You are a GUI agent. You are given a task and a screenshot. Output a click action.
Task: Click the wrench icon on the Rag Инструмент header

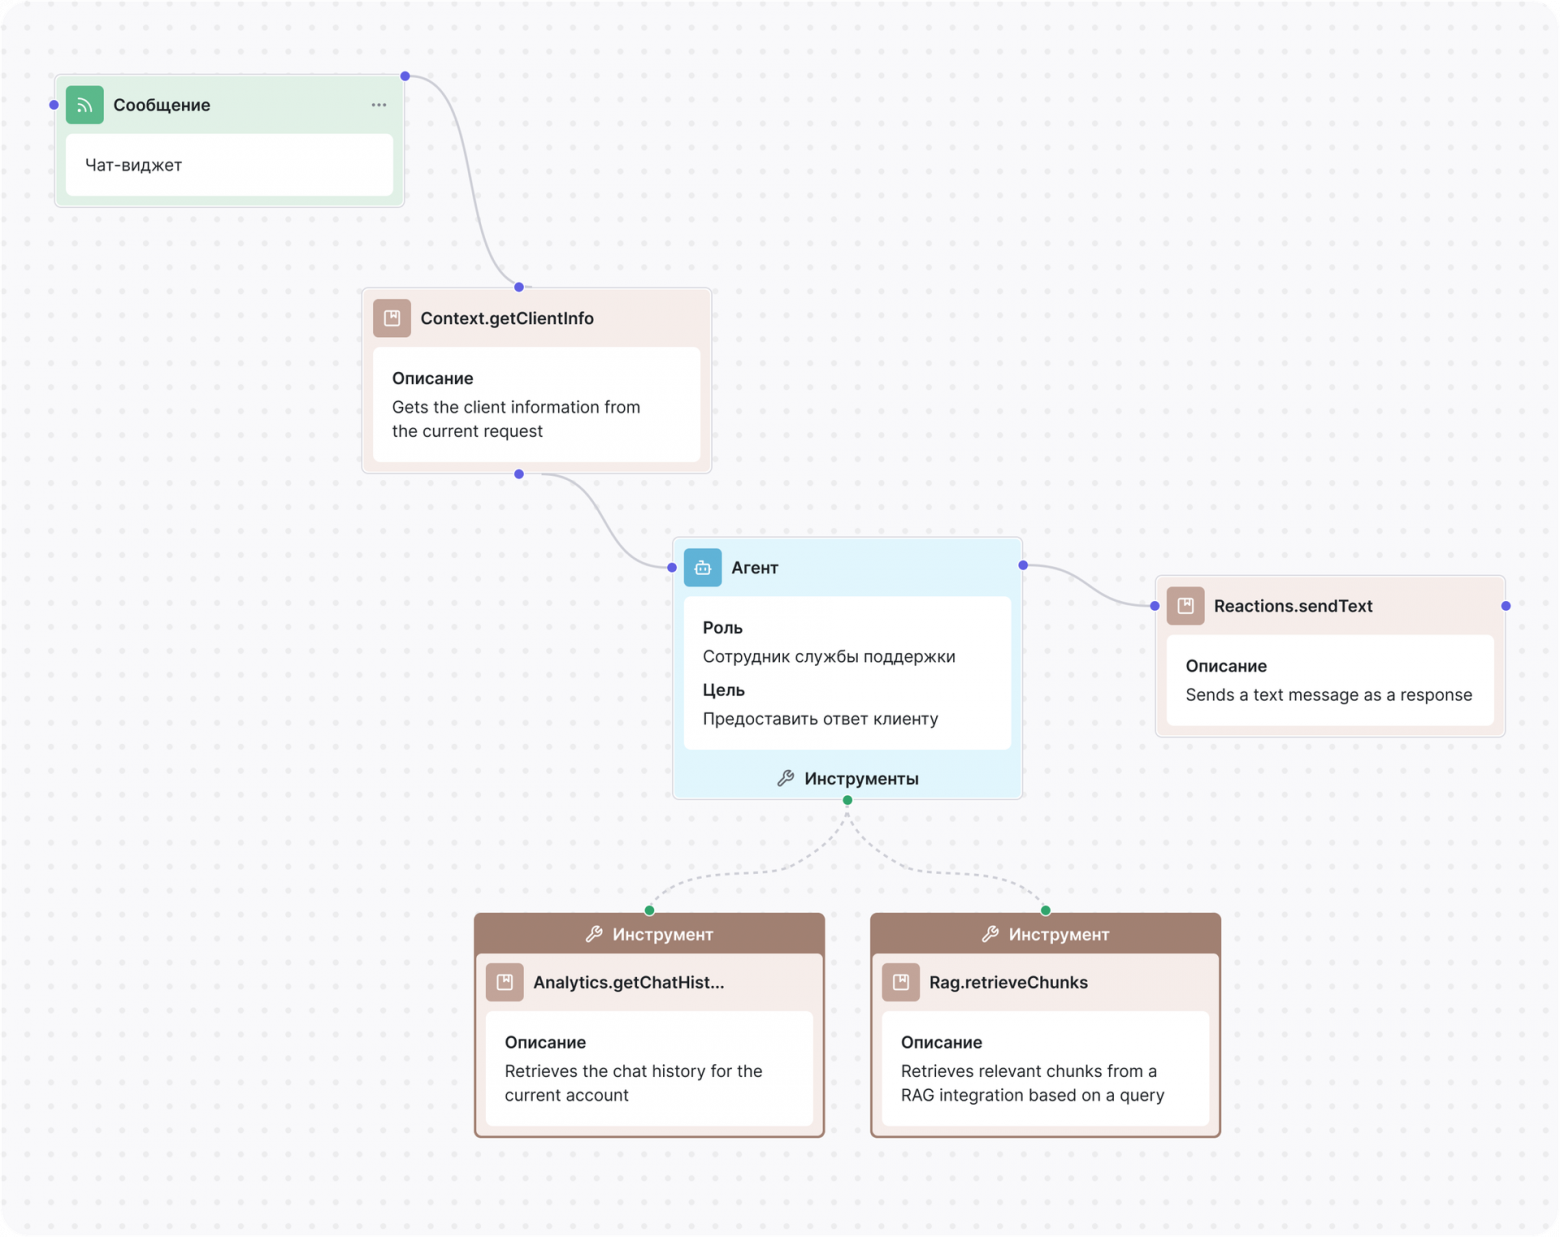[989, 934]
